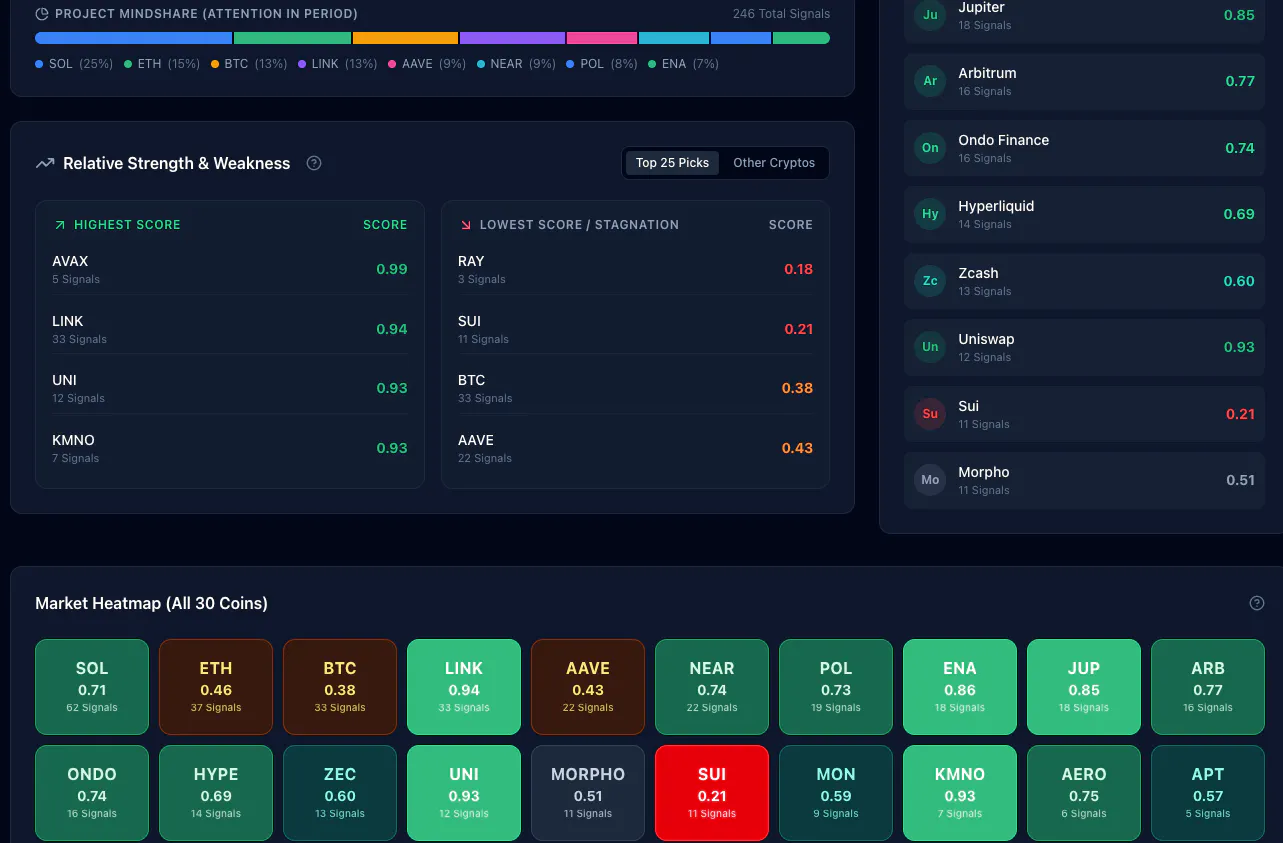Click the Project Mindshare pie icon
1283x843 pixels.
click(x=42, y=14)
